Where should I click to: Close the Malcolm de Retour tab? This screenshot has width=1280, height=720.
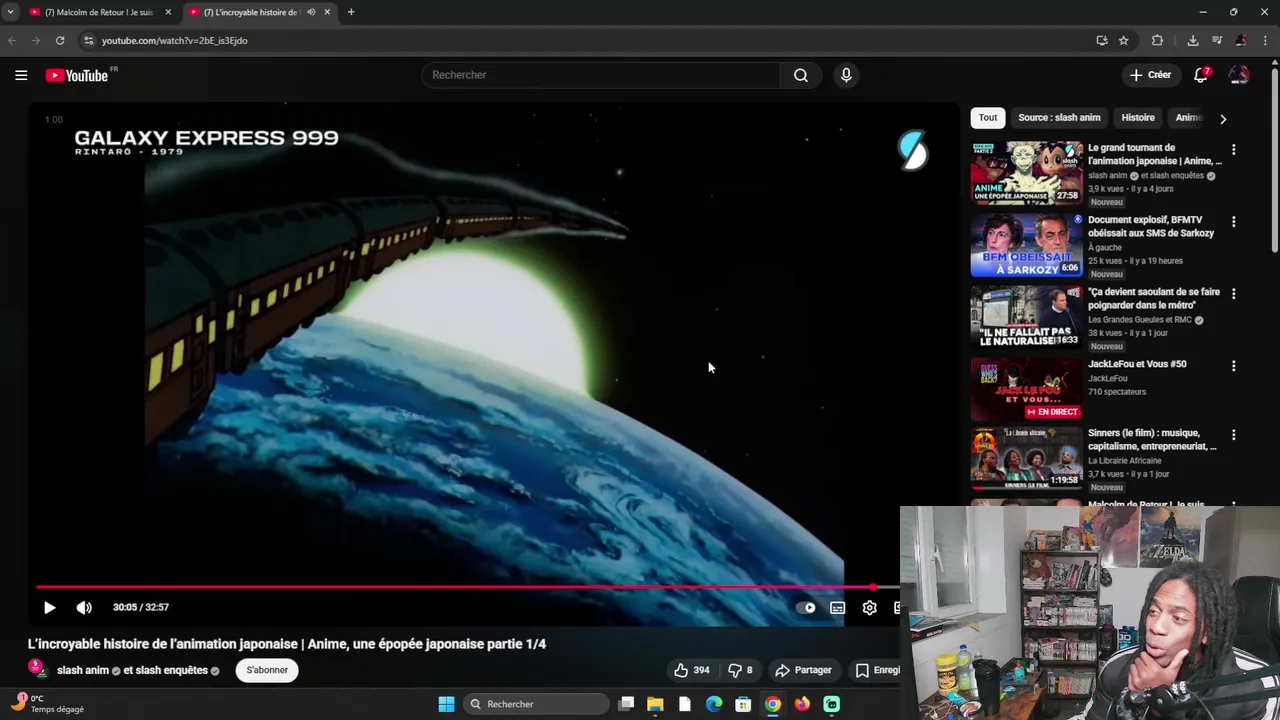168,12
